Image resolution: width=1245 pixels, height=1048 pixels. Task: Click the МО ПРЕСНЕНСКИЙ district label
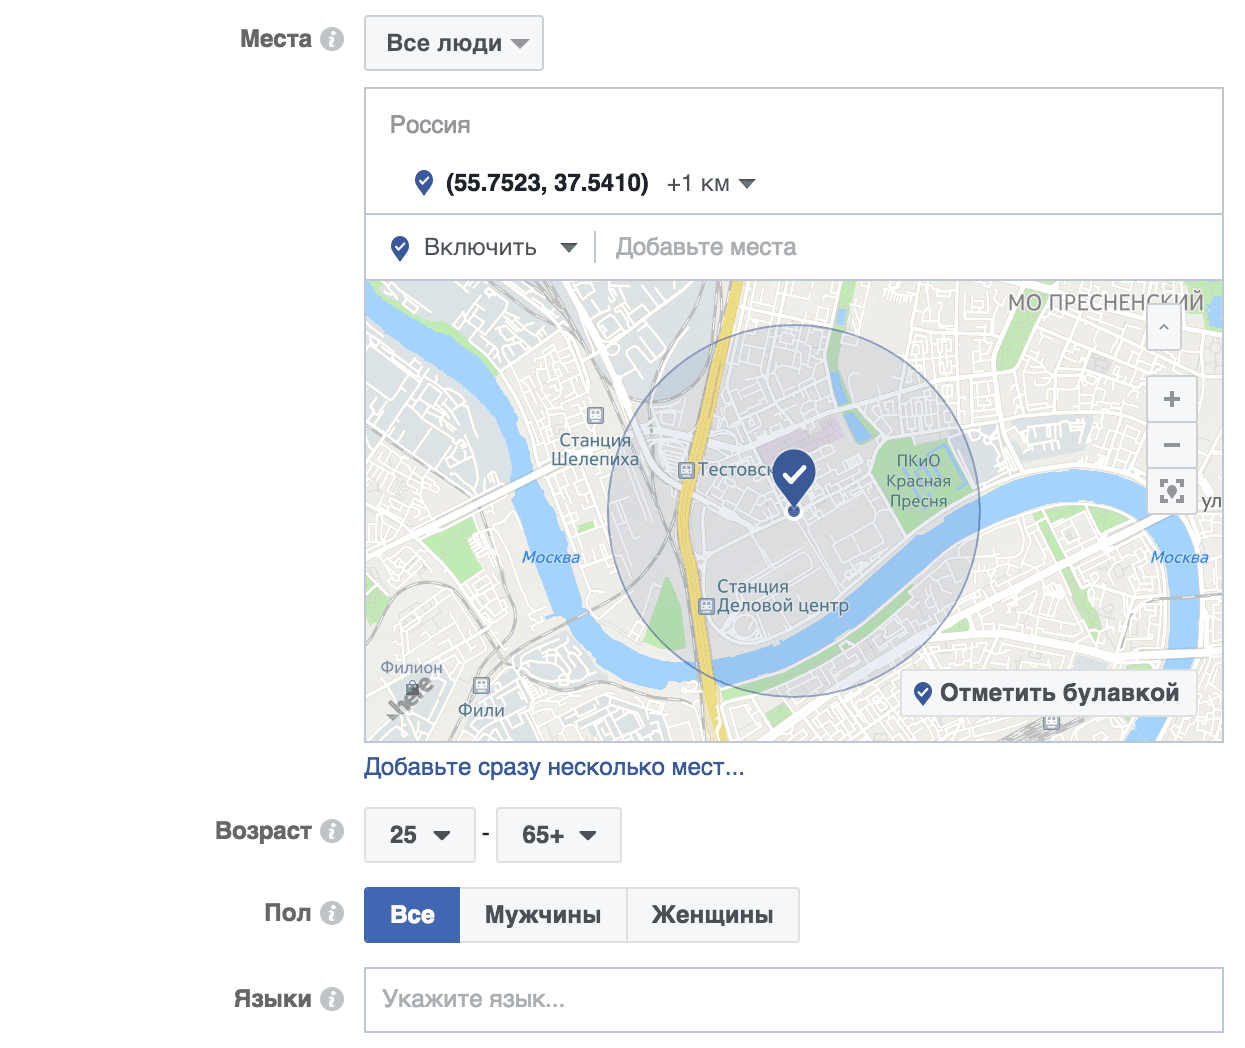tap(1105, 302)
